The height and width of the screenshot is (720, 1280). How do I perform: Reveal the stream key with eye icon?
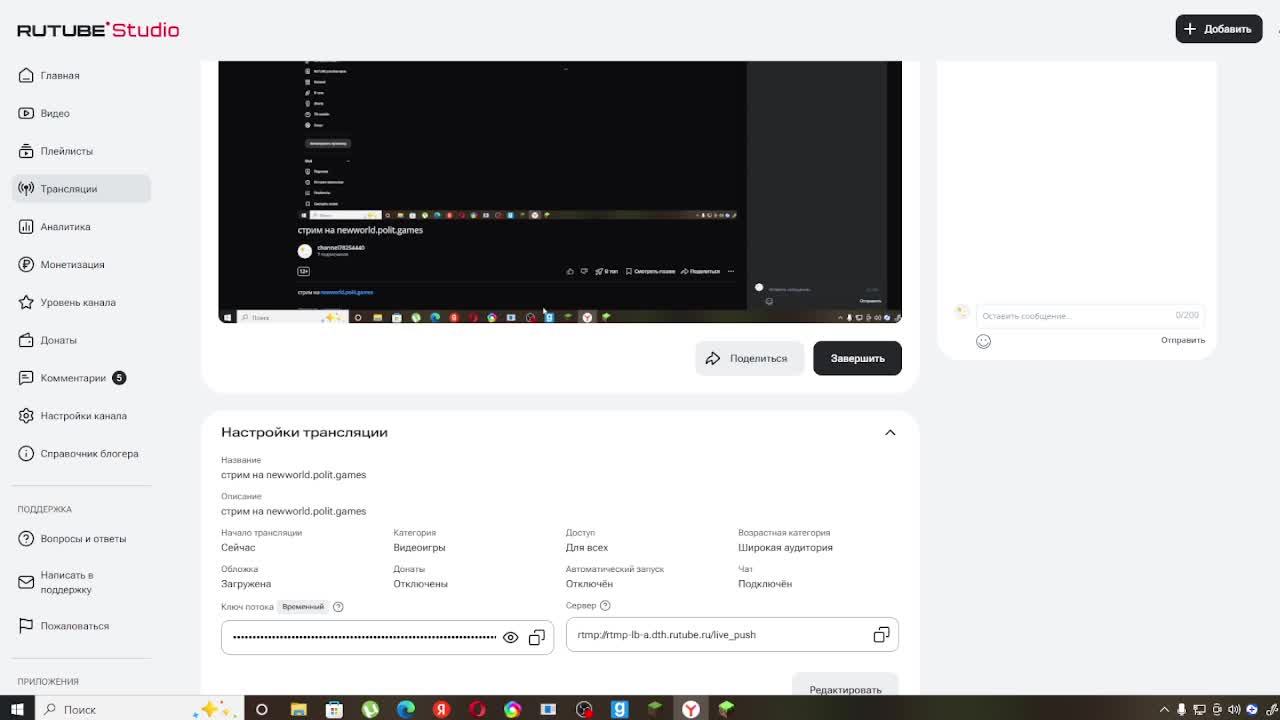click(x=510, y=638)
